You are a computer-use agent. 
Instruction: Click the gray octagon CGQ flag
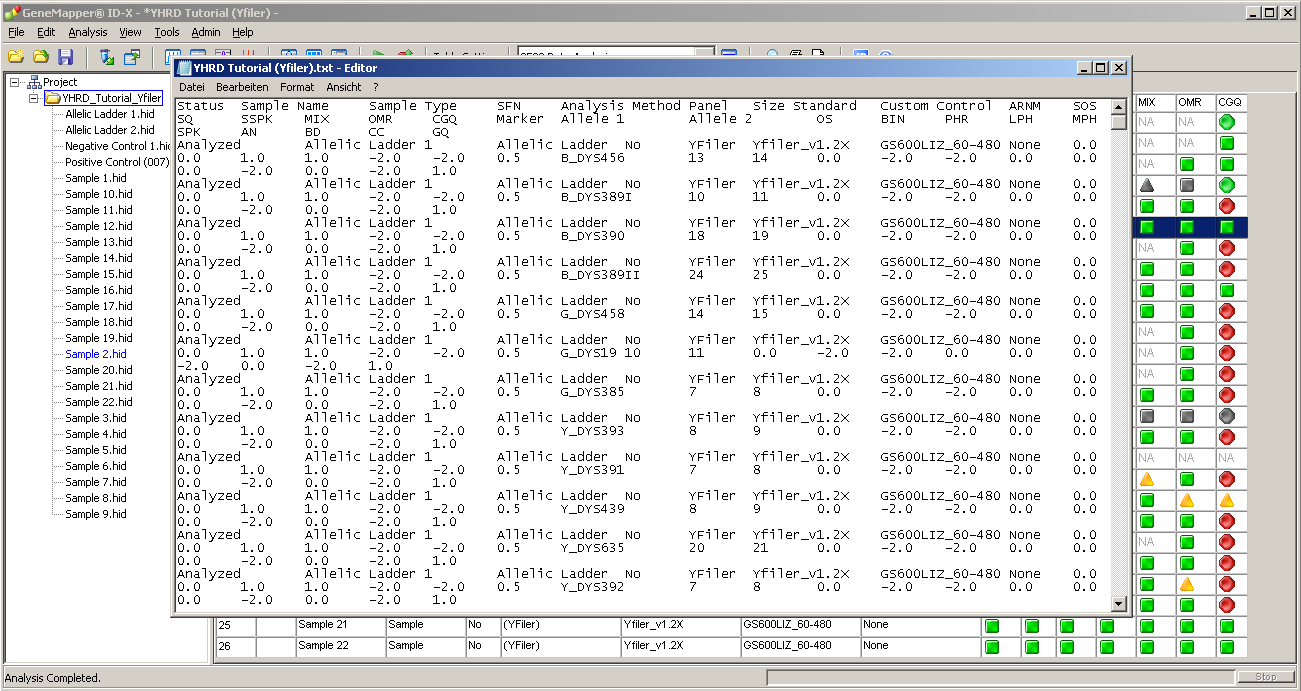coord(1227,416)
